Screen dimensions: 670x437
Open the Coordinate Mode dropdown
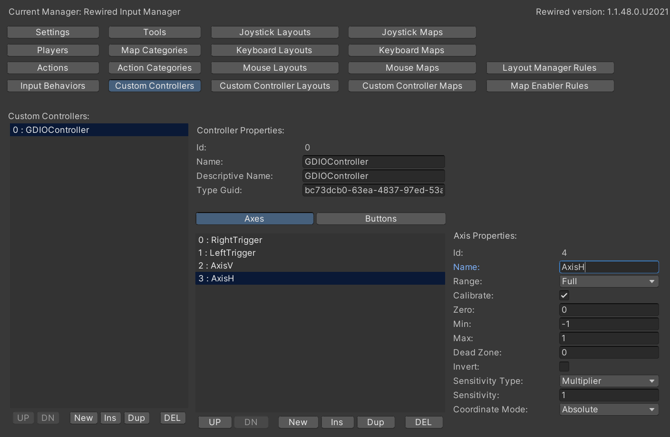[x=609, y=409]
